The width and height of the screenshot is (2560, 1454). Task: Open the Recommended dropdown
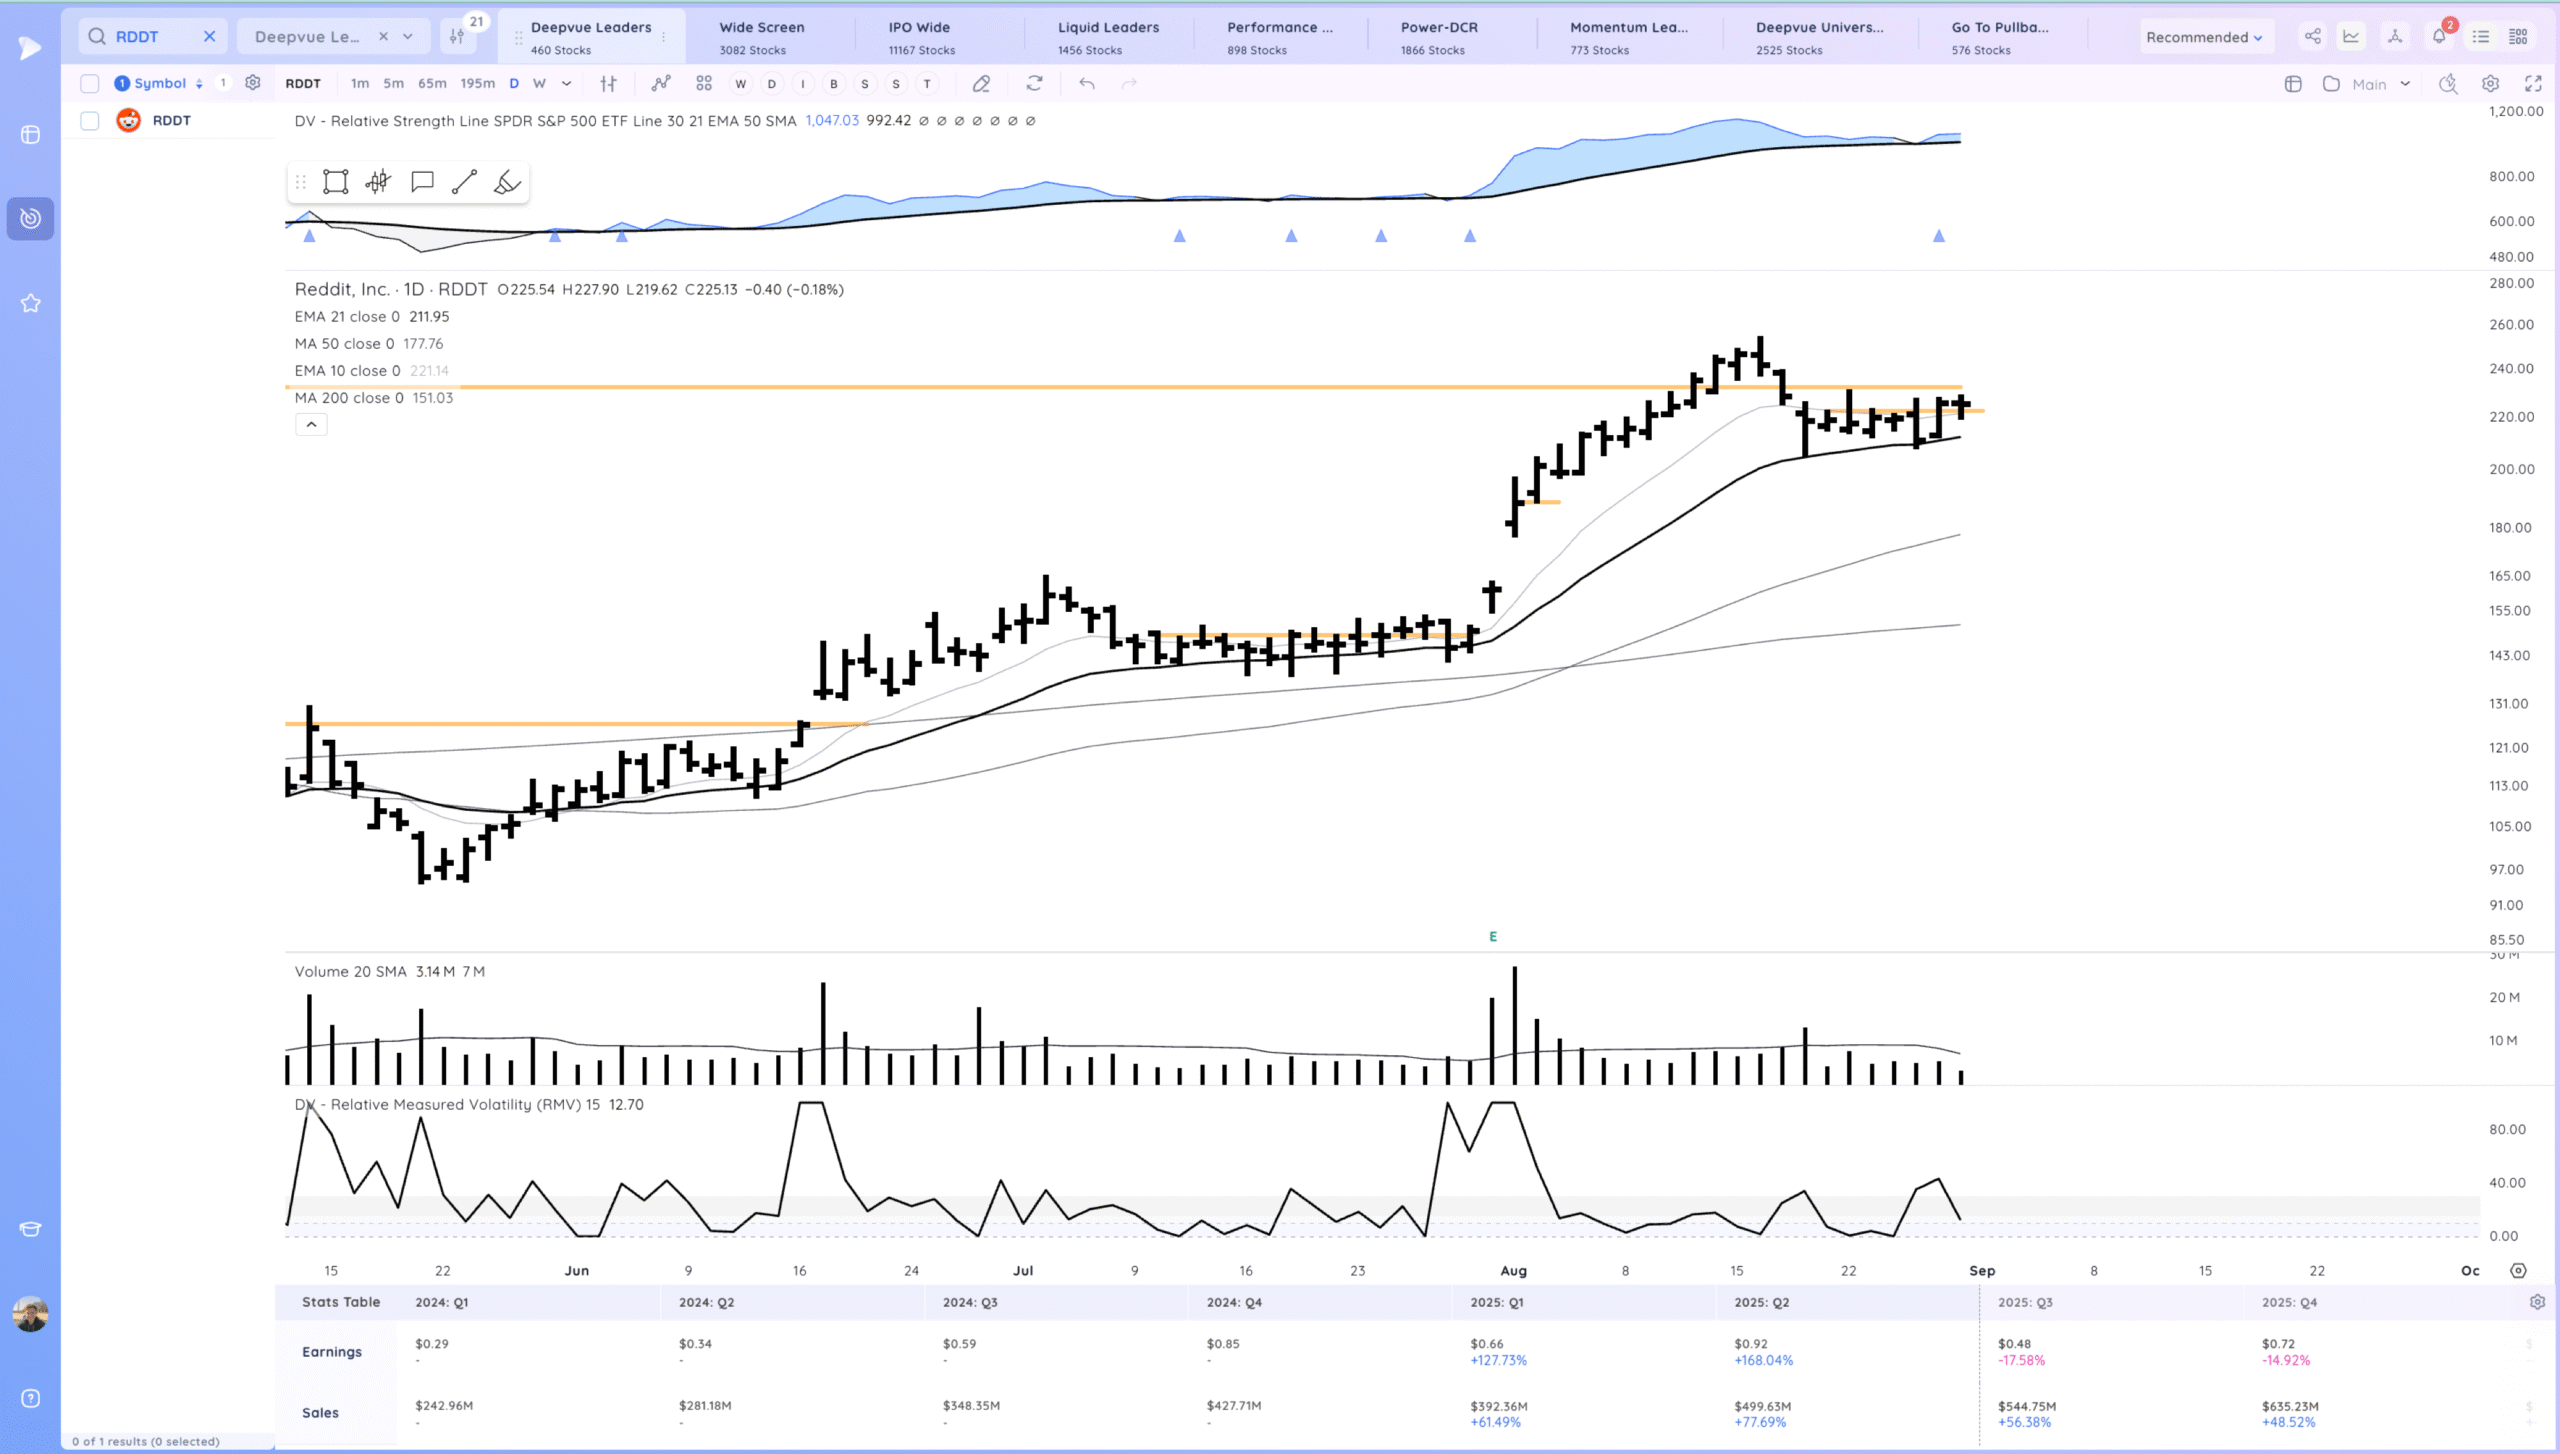point(2203,37)
